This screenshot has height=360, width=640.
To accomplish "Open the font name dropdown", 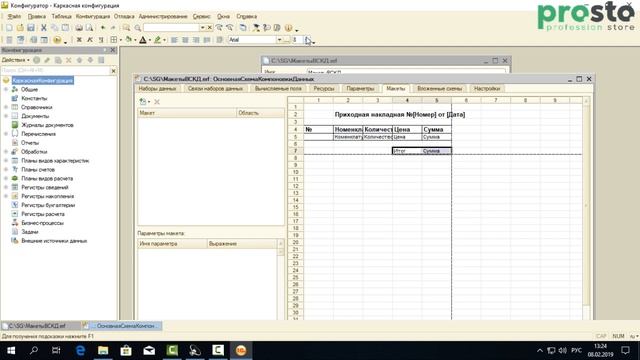I will pyautogui.click(x=279, y=40).
